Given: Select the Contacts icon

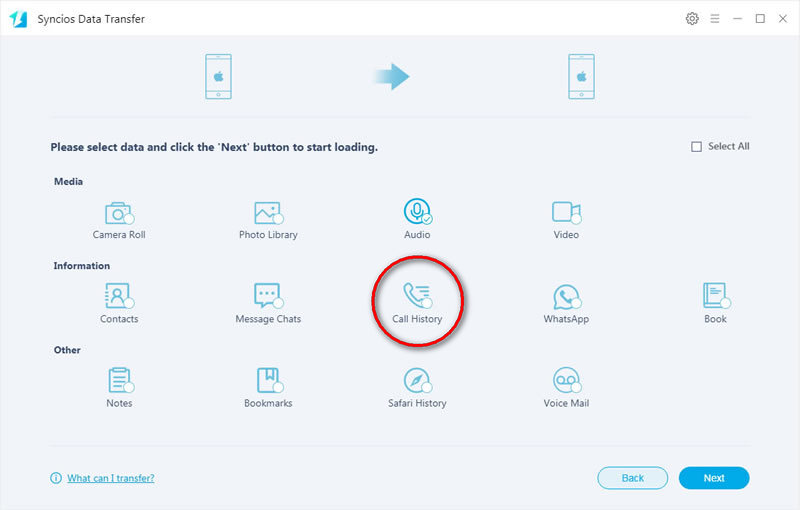Looking at the screenshot, I should 119,296.
